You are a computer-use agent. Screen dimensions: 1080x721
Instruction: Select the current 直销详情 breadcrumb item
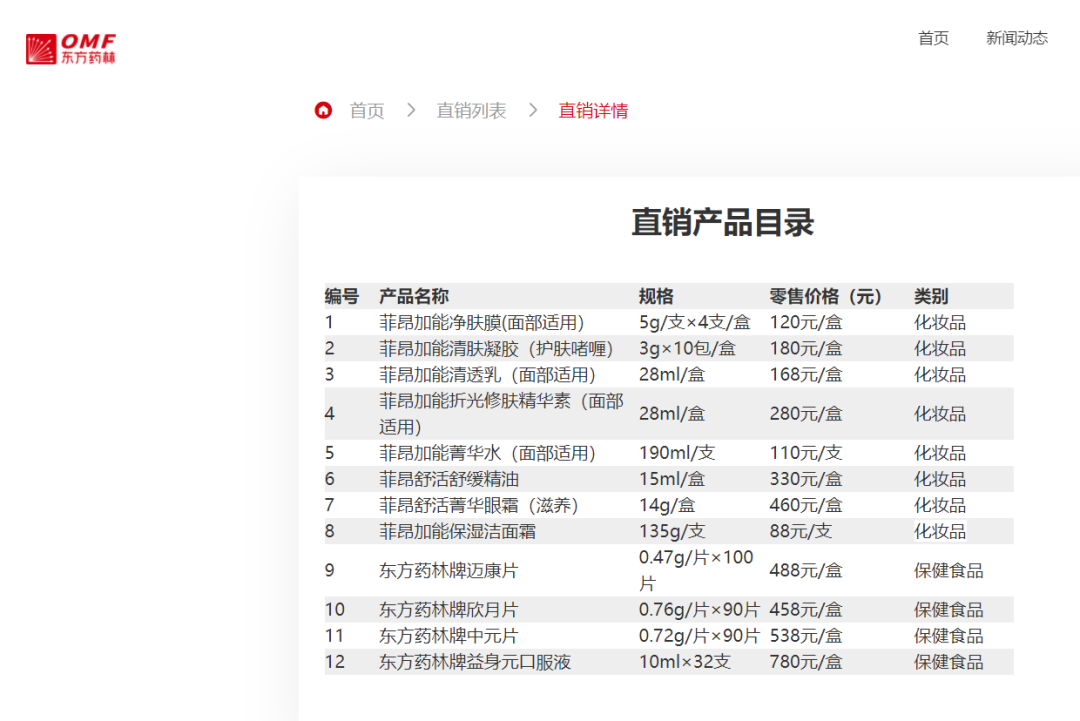[593, 110]
